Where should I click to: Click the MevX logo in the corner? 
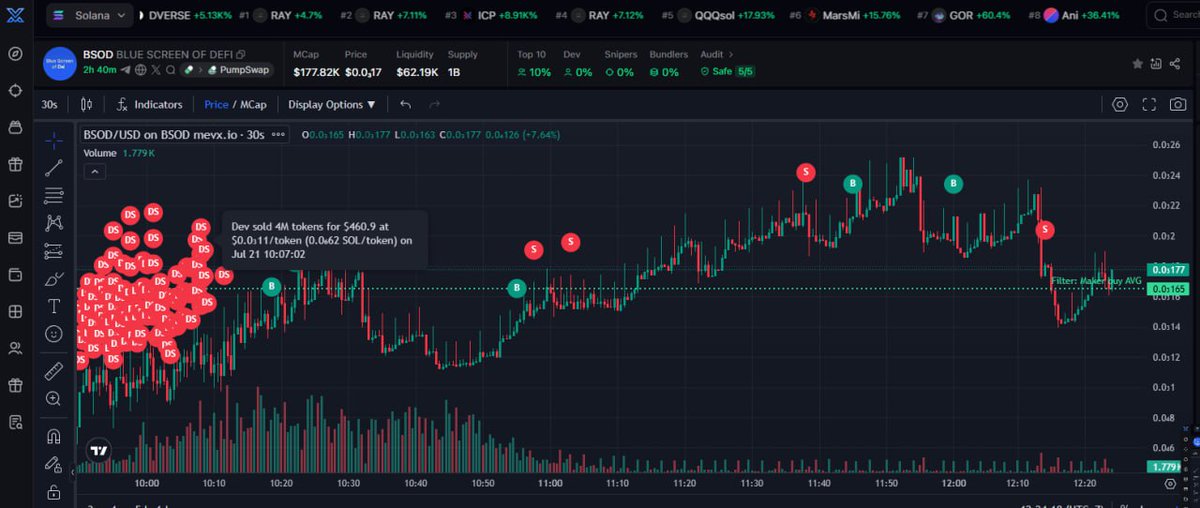pos(15,16)
